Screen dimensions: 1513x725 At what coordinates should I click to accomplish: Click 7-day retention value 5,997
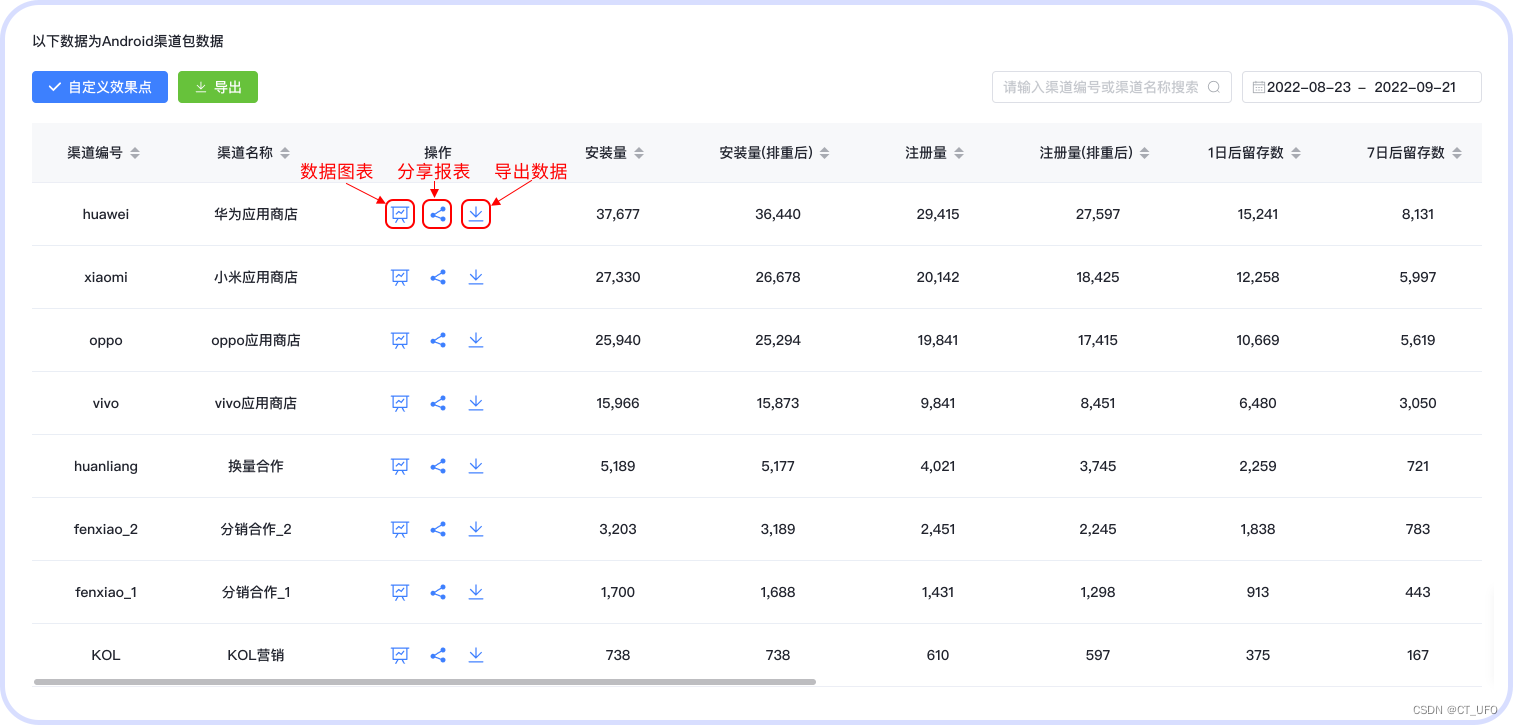click(1418, 277)
